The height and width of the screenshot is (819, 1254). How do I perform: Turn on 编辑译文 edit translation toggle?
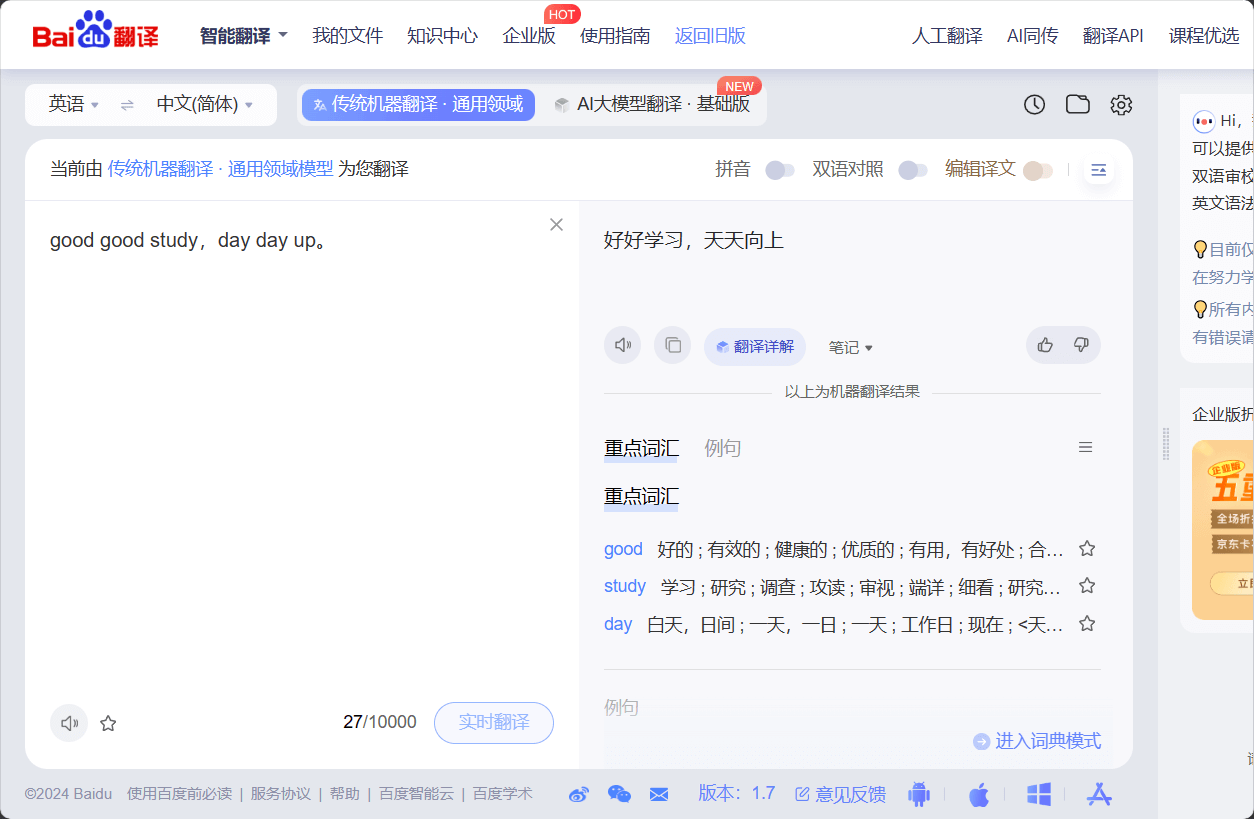coord(1037,170)
